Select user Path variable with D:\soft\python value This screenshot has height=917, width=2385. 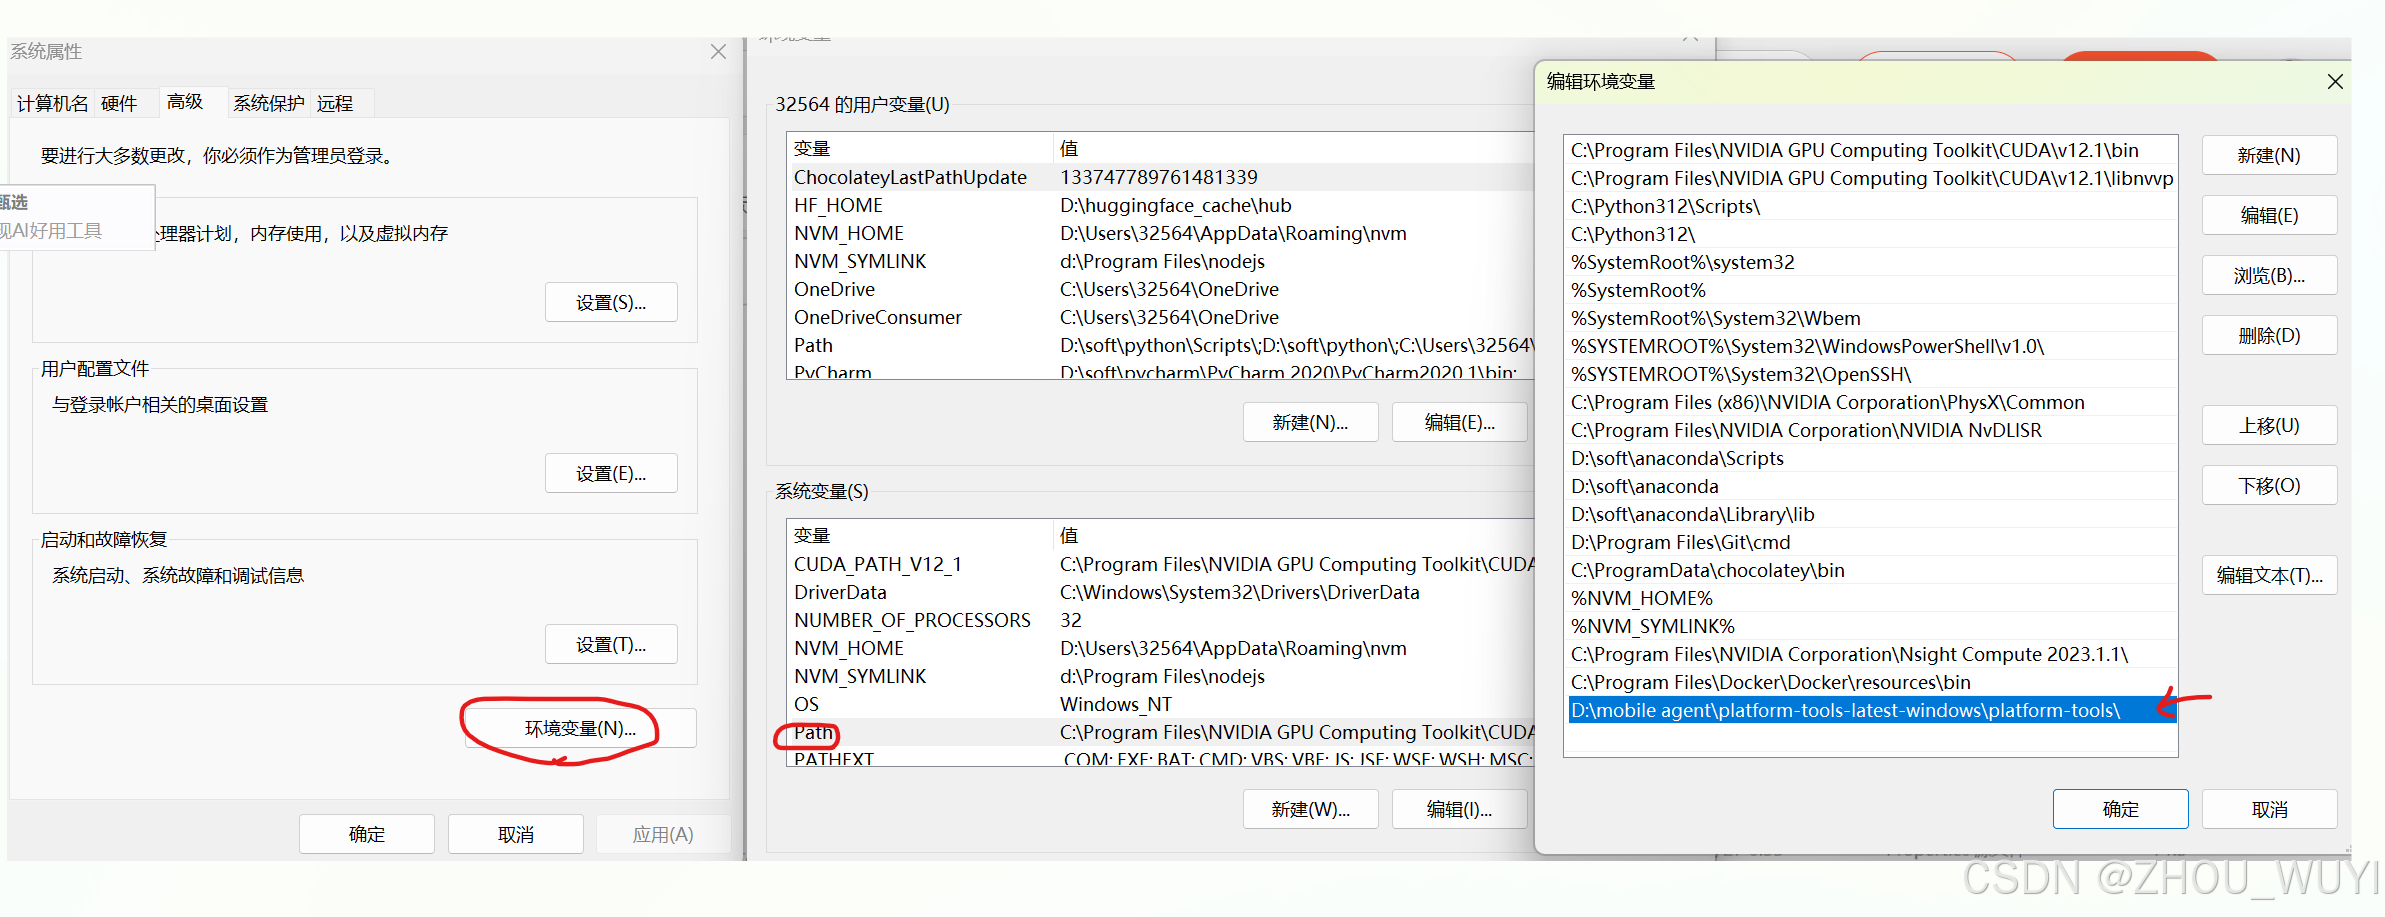1160,345
